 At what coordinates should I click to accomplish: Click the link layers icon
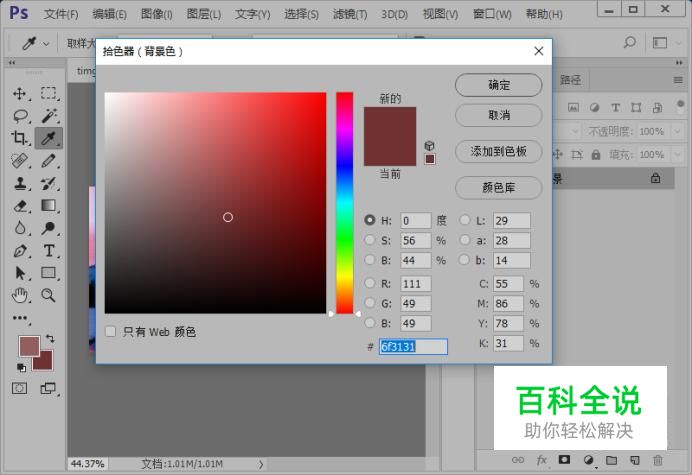pyautogui.click(x=518, y=460)
